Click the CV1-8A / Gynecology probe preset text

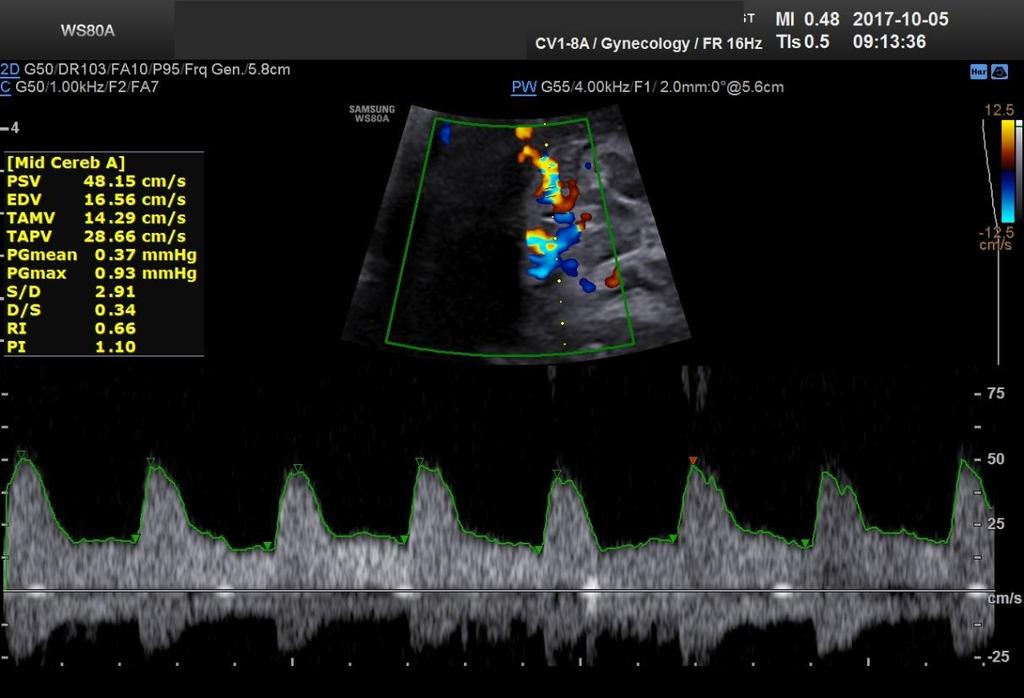pos(648,44)
